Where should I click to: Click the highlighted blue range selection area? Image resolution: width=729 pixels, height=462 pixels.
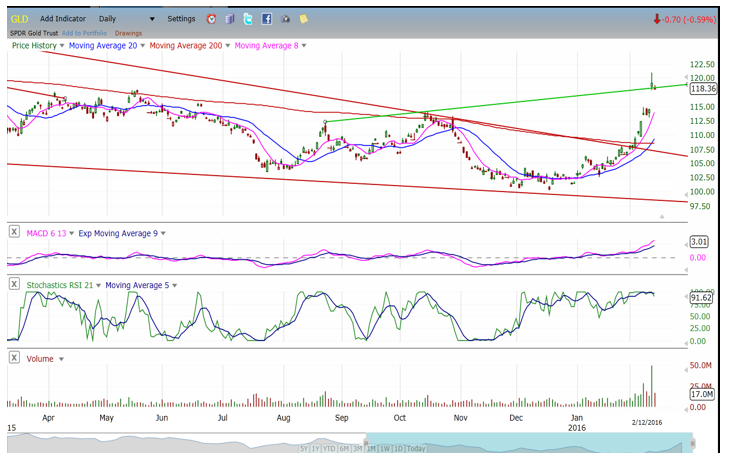click(x=528, y=442)
